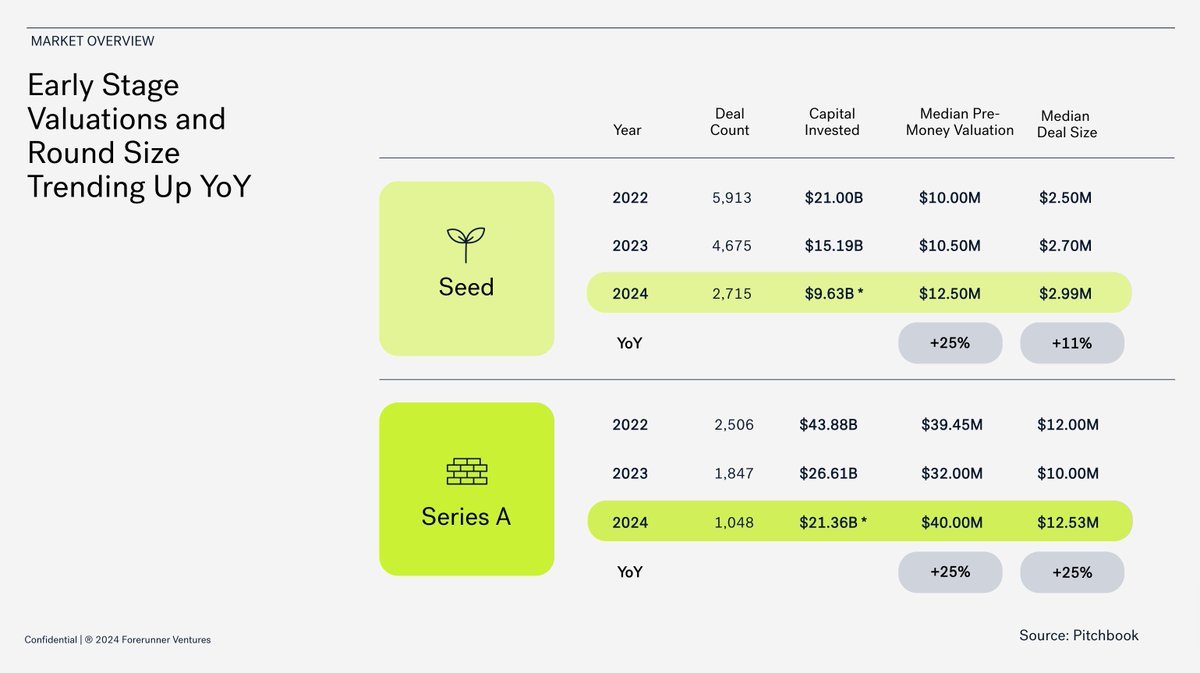Image resolution: width=1200 pixels, height=673 pixels.
Task: Click the Median Deal Size column header
Action: [x=1066, y=124]
